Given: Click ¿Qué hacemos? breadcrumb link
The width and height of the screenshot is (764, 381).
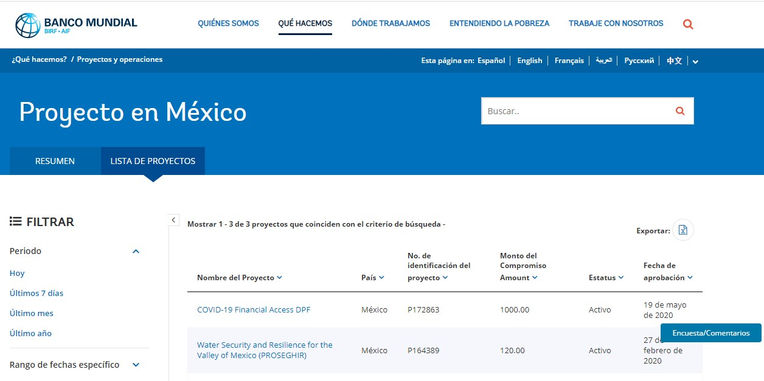Looking at the screenshot, I should 39,59.
